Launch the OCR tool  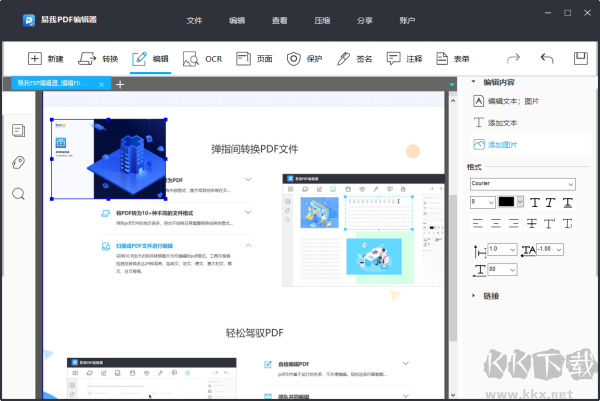click(202, 59)
